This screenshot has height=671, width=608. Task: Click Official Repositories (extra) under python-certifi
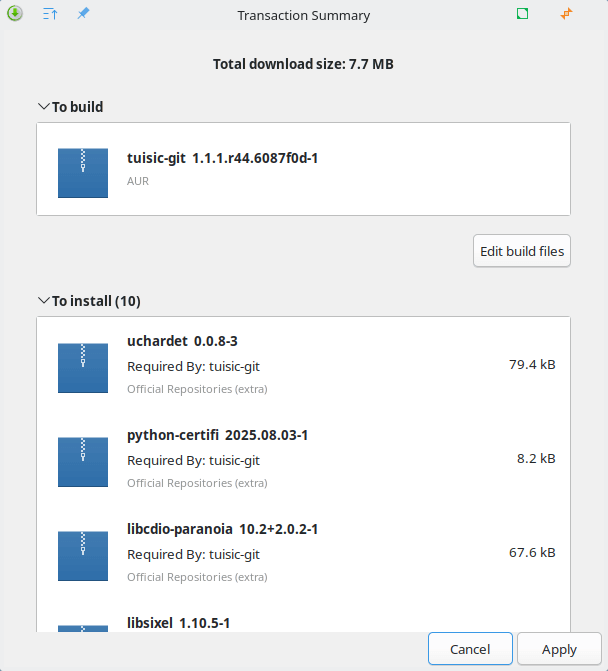tap(197, 484)
